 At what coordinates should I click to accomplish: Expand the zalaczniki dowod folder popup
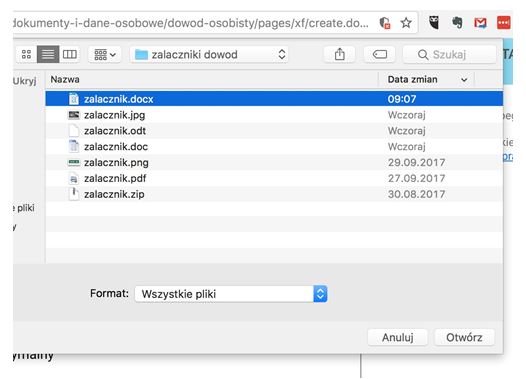pos(209,54)
